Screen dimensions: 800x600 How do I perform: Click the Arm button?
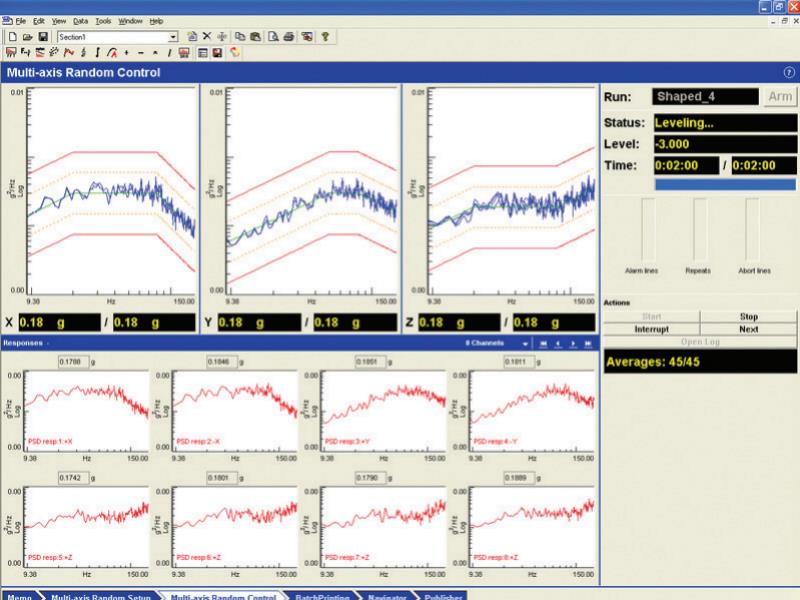780,96
